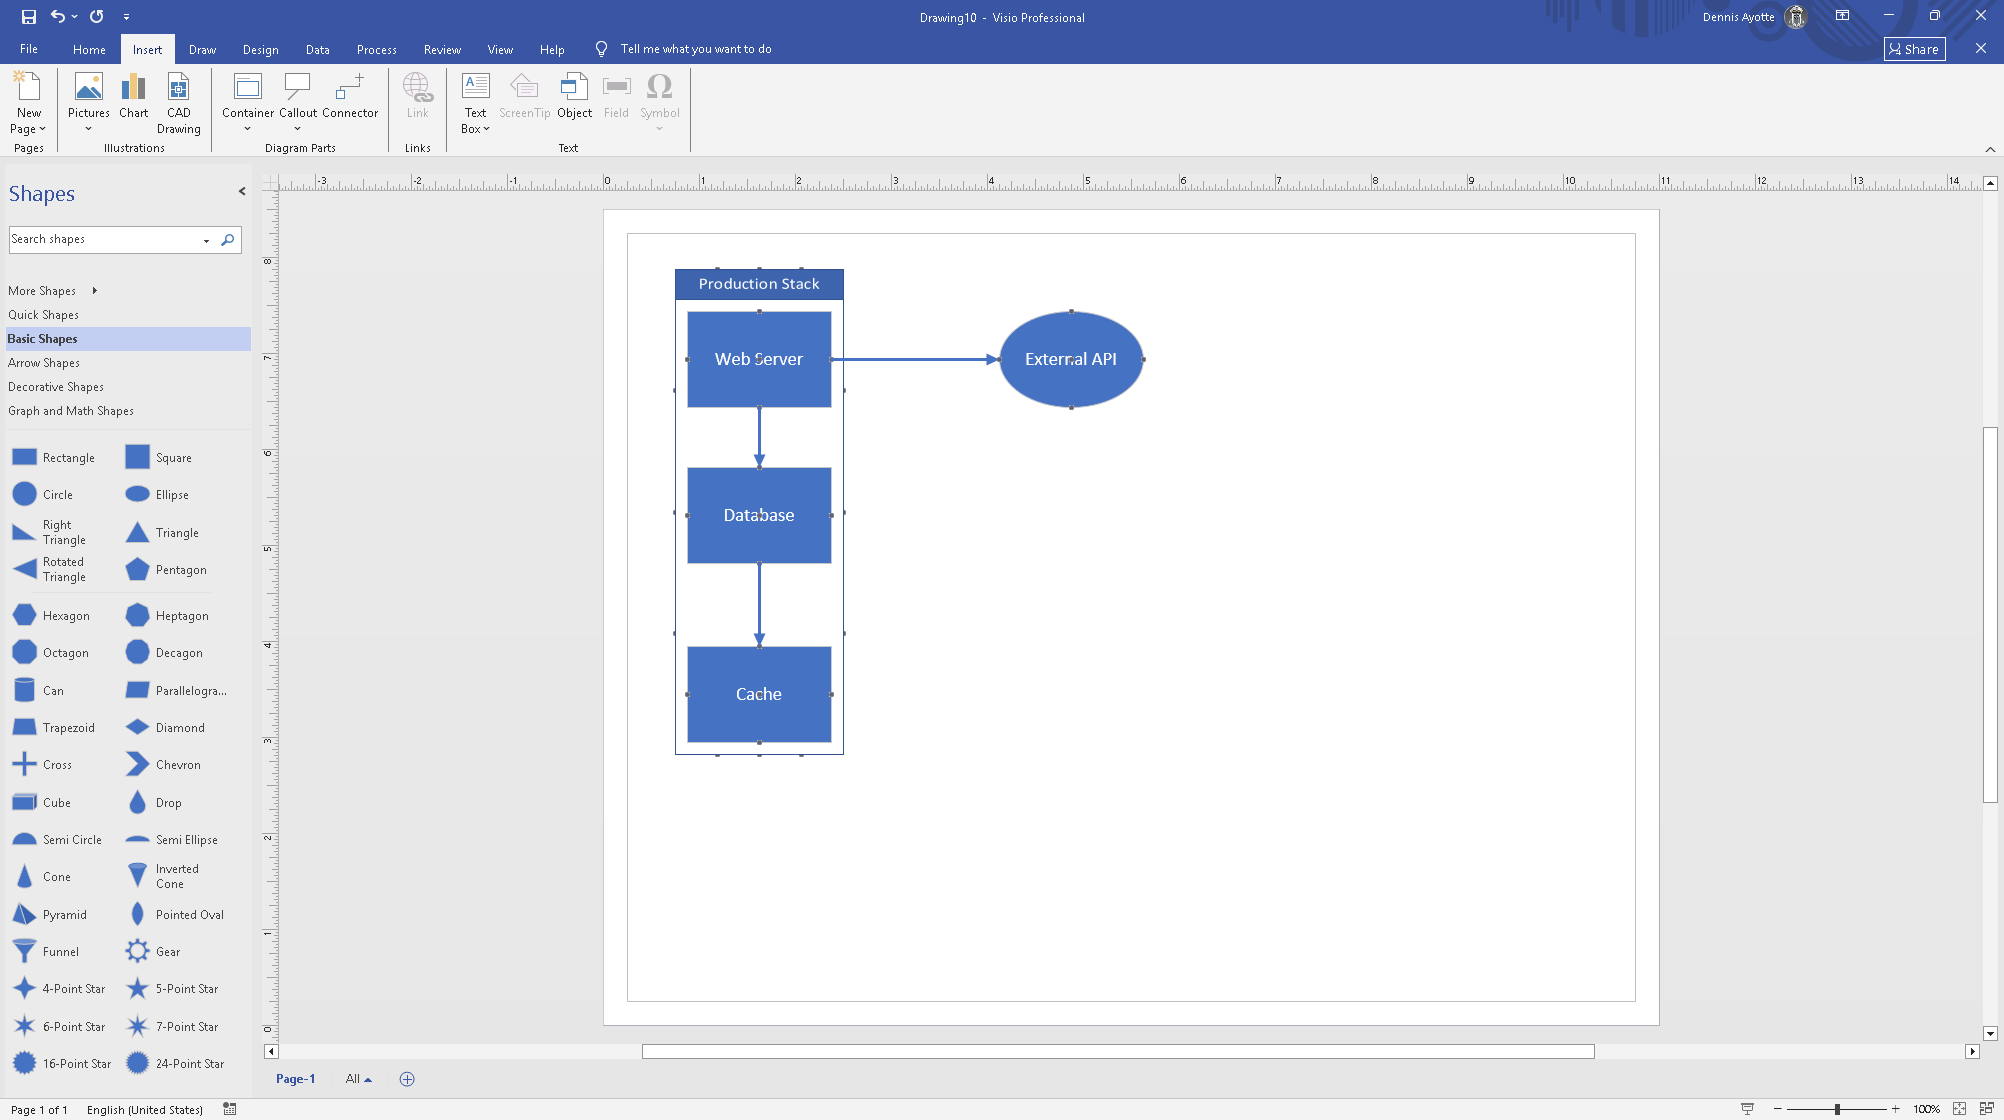The width and height of the screenshot is (2004, 1120).
Task: Pick the Ellipse shape
Action: coord(158,495)
